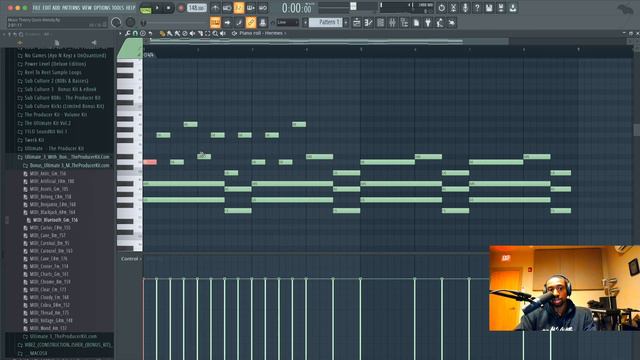Click the Record button
The width and height of the screenshot is (640, 360).
181,8
